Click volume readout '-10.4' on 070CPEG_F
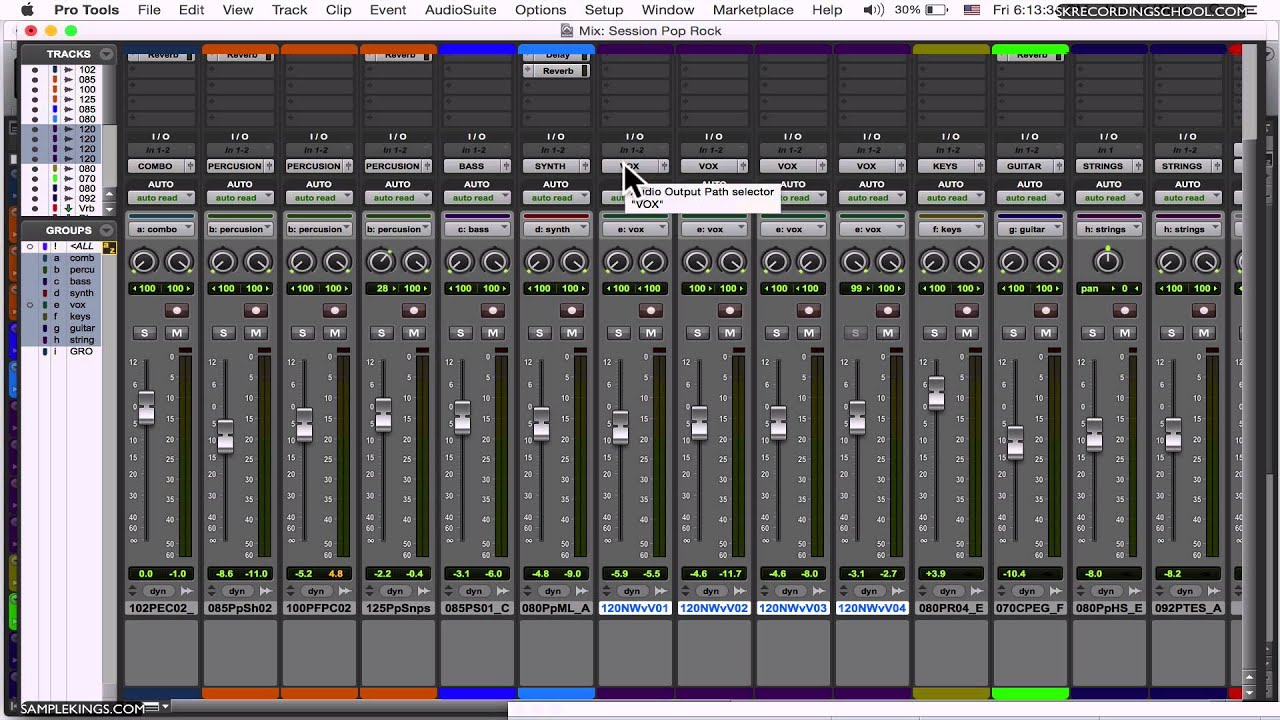This screenshot has width=1280, height=720. pyautogui.click(x=1012, y=574)
